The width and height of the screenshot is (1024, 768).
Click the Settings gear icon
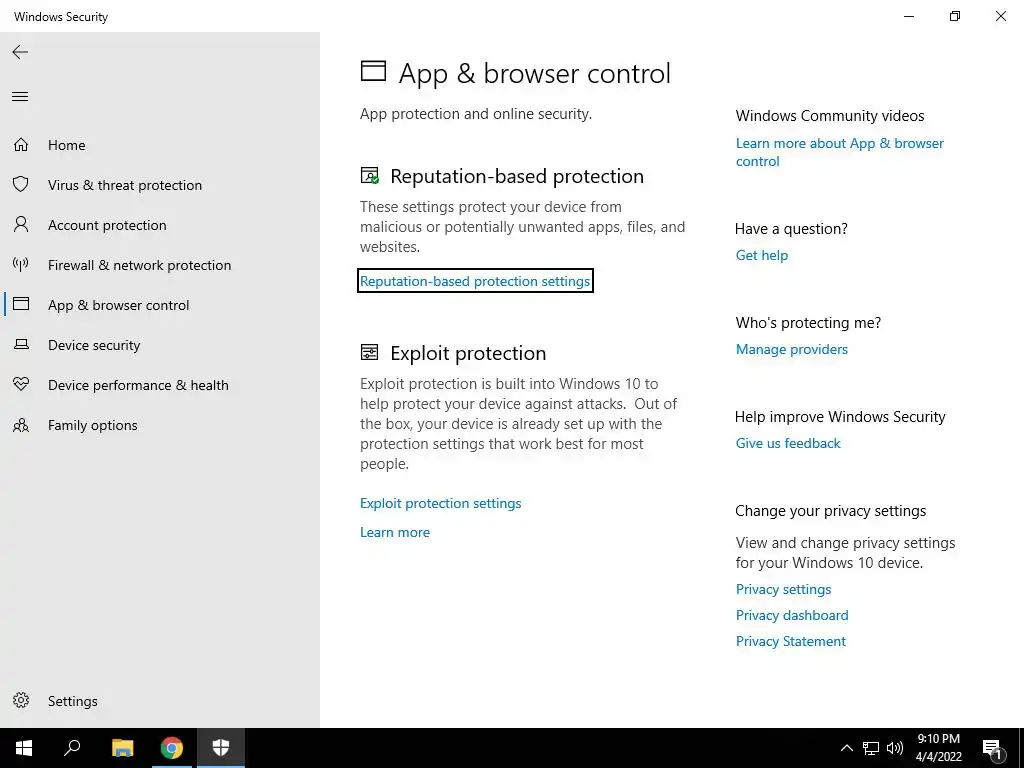21,700
